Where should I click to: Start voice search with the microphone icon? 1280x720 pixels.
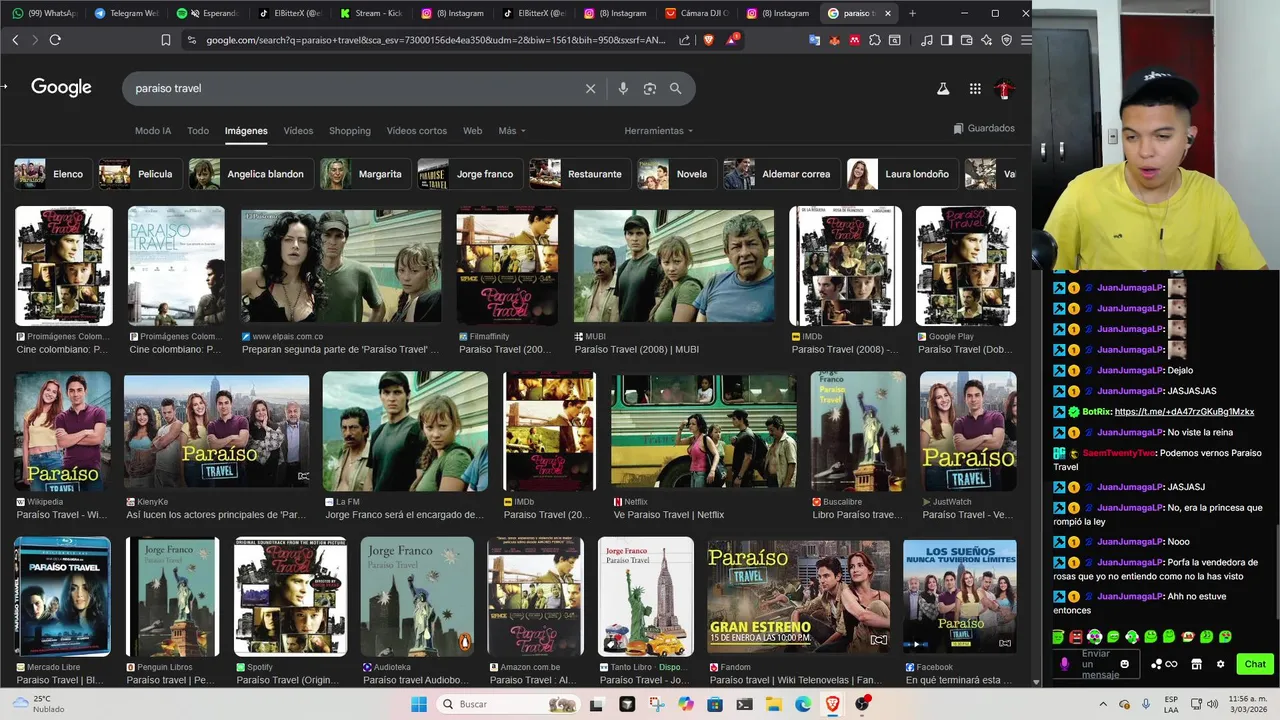click(x=623, y=88)
